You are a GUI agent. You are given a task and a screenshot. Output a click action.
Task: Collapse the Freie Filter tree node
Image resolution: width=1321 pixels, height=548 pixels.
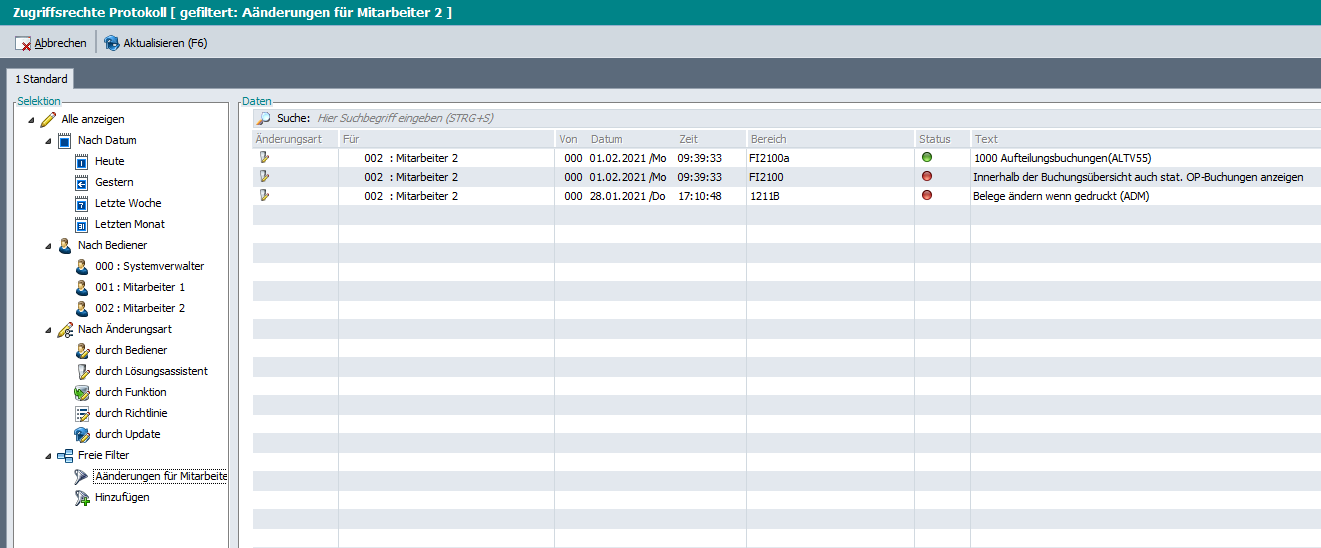pyautogui.click(x=48, y=456)
